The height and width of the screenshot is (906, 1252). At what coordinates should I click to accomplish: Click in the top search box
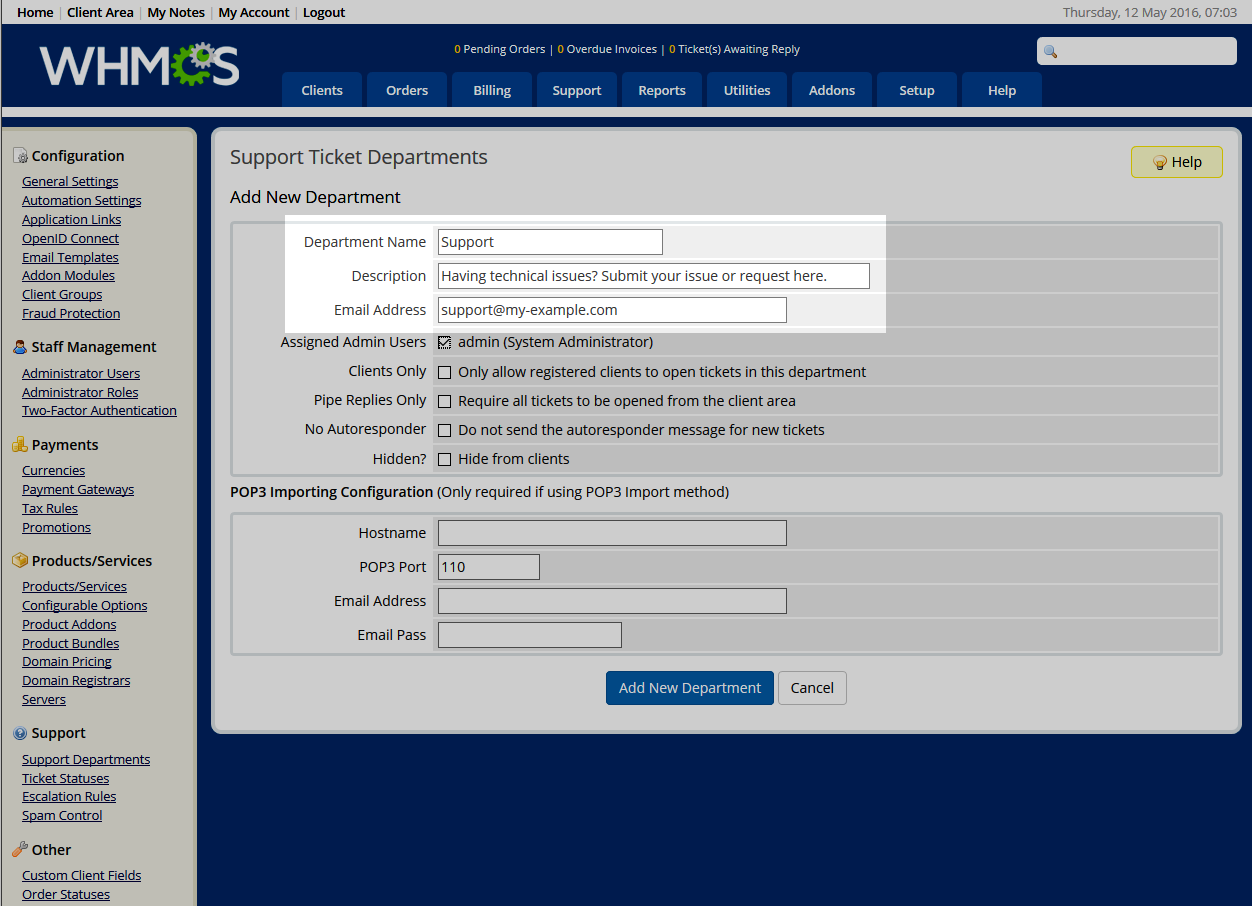pos(1137,51)
